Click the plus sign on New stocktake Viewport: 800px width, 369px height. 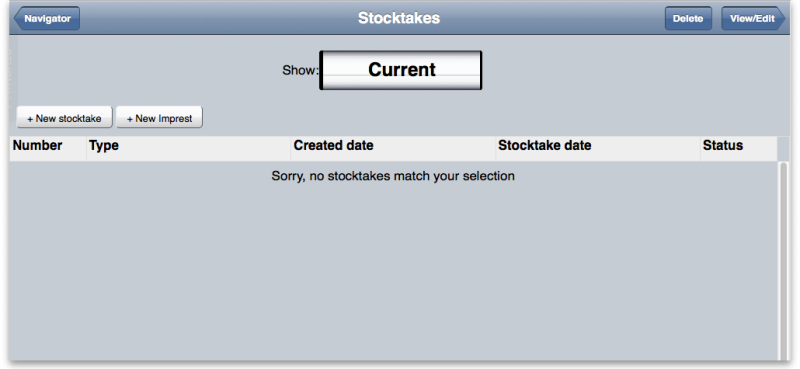(30, 119)
